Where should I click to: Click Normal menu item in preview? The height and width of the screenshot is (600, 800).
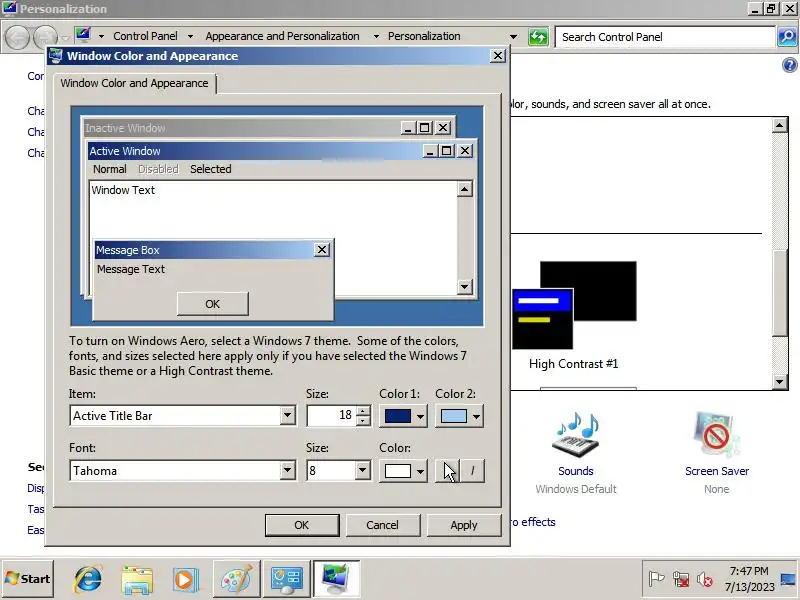[x=110, y=169]
